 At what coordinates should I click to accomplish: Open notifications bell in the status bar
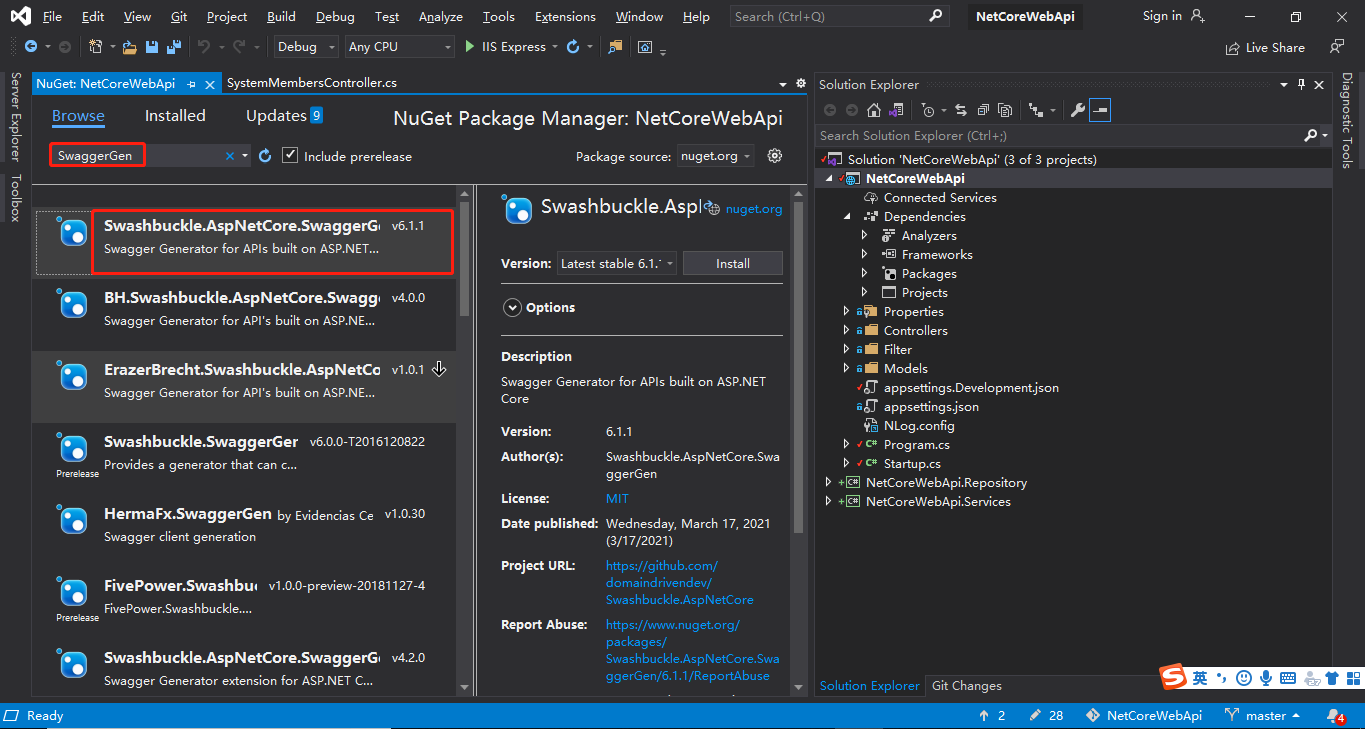click(x=1335, y=716)
